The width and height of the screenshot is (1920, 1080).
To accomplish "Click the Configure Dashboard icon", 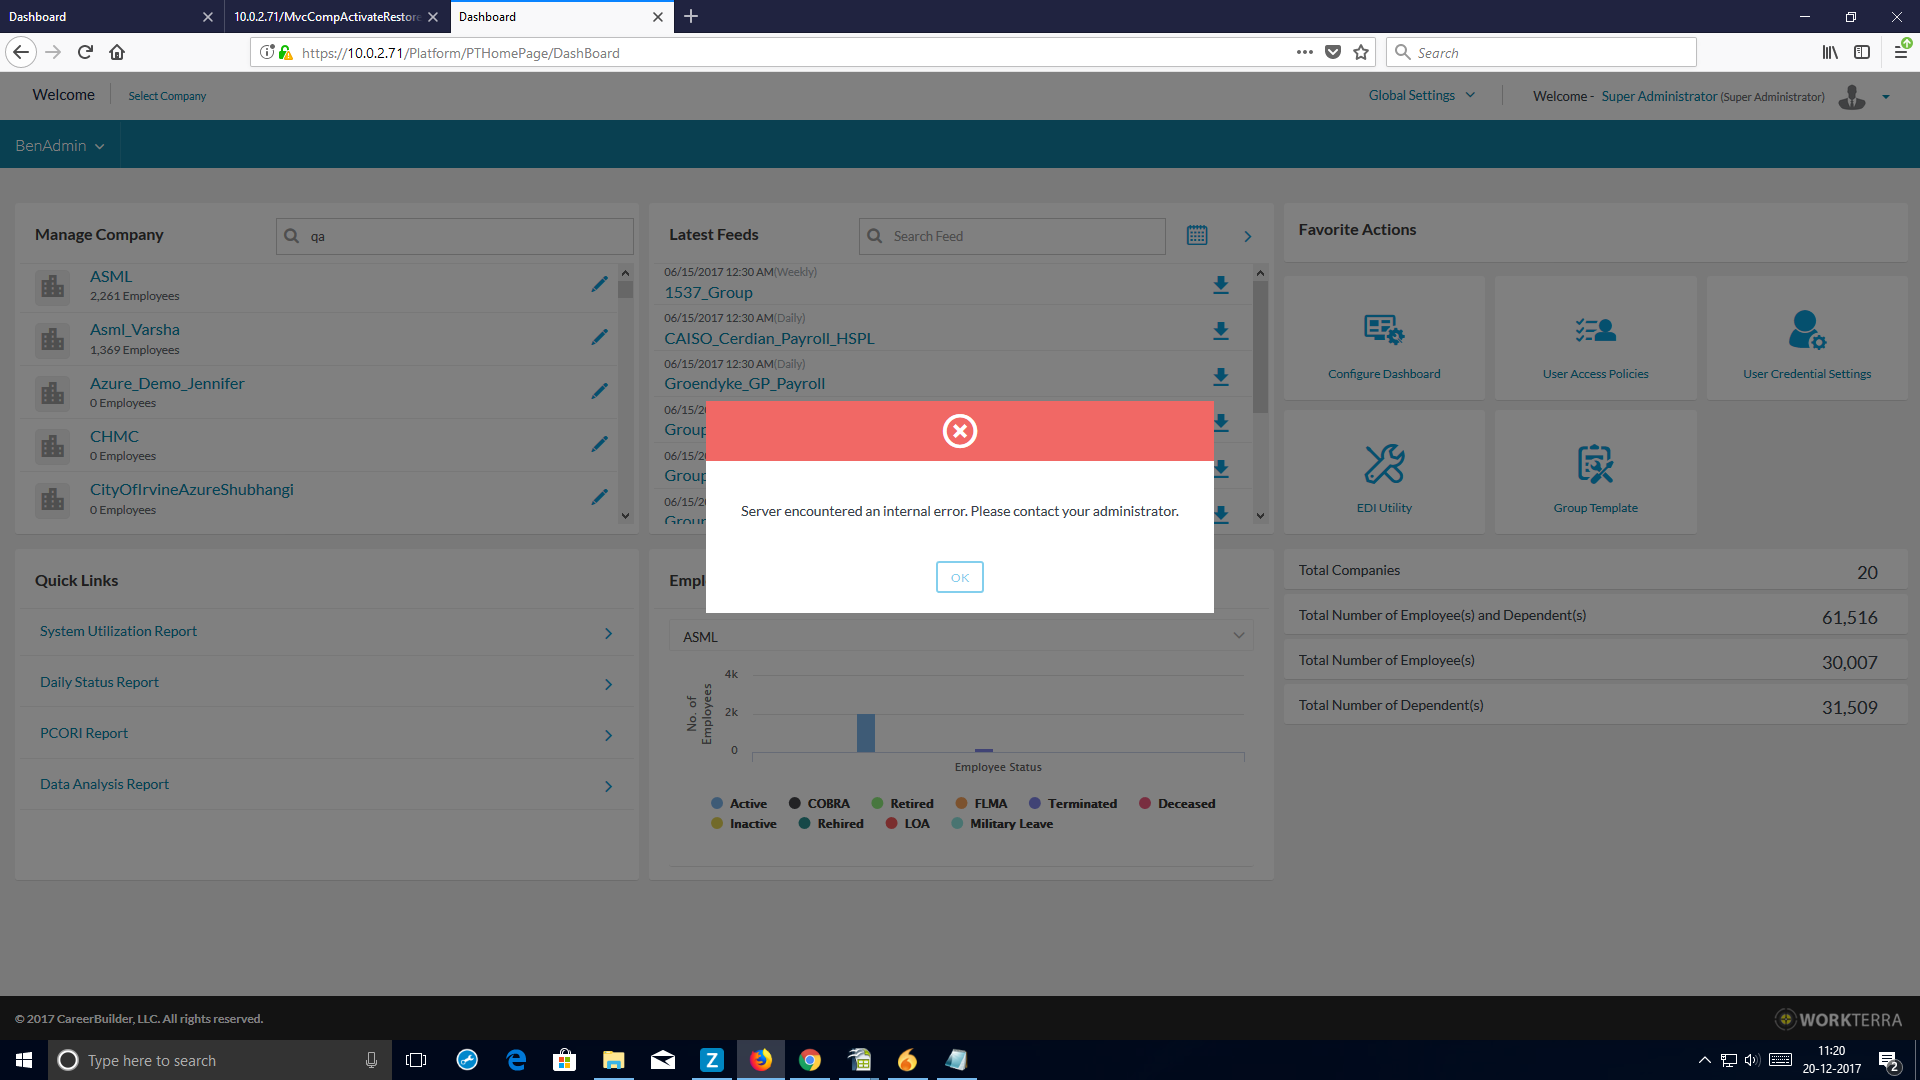I will [1384, 329].
